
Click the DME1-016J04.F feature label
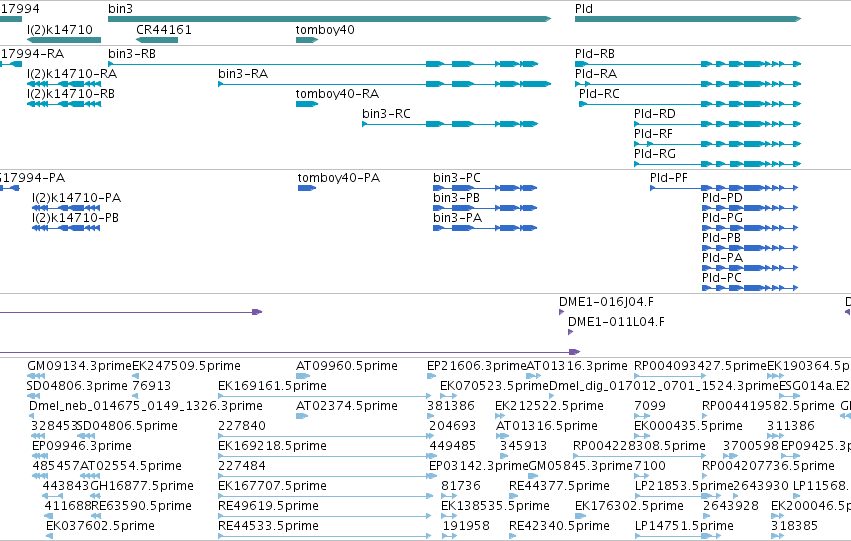(606, 302)
